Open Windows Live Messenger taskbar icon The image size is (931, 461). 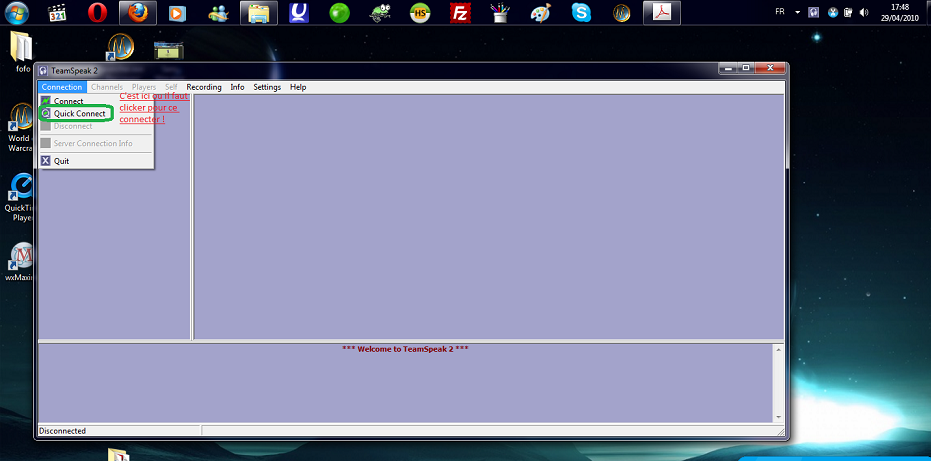(218, 12)
